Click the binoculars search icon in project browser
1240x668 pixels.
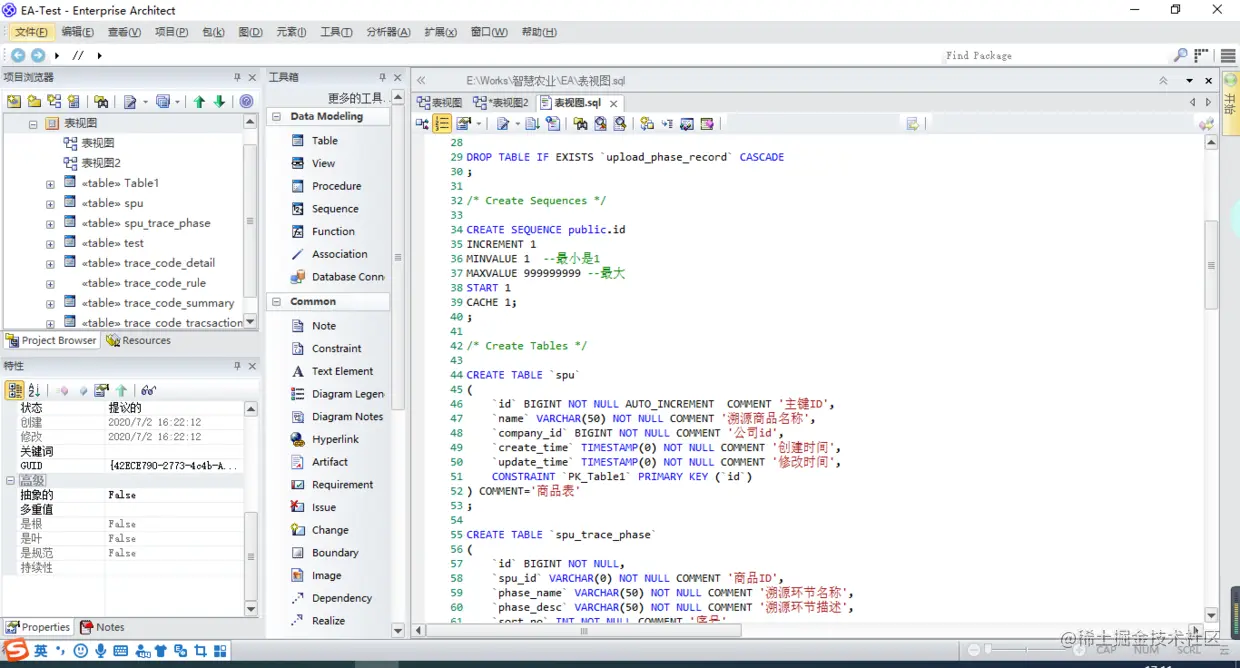(101, 101)
